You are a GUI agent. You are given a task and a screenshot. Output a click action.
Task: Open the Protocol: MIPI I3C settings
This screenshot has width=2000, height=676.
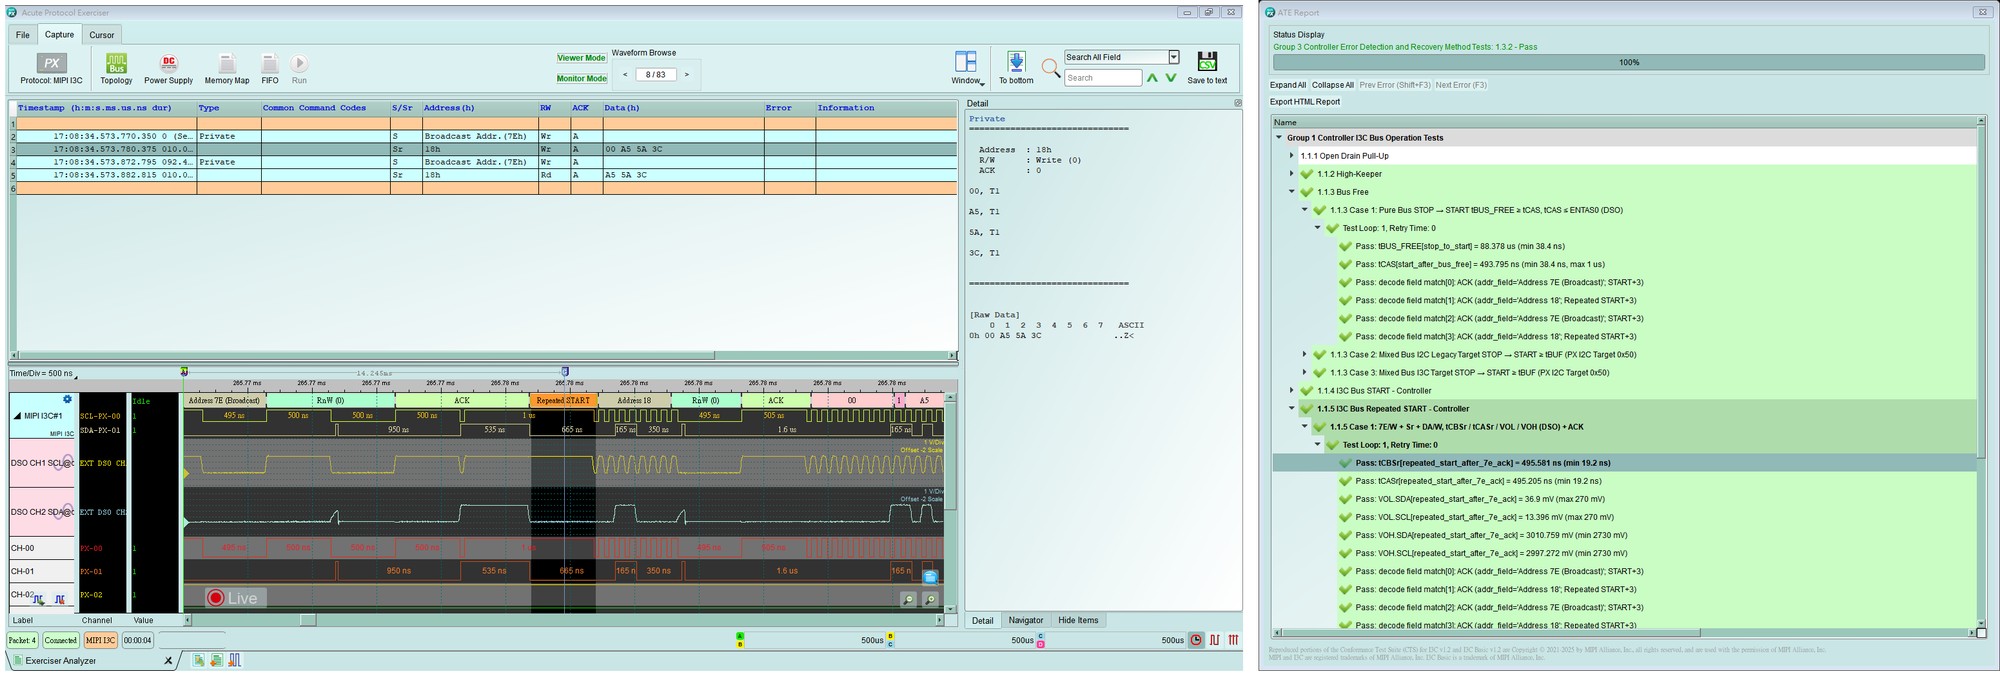52,69
